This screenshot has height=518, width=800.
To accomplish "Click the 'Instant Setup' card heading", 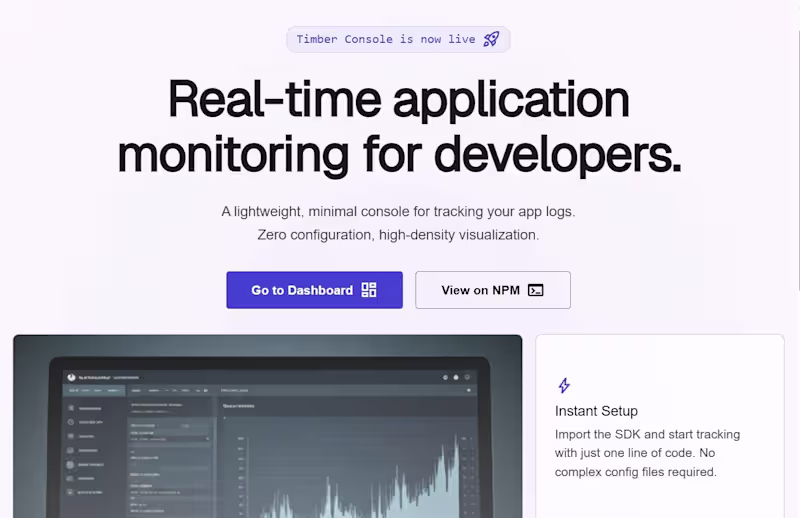I will coord(596,411).
